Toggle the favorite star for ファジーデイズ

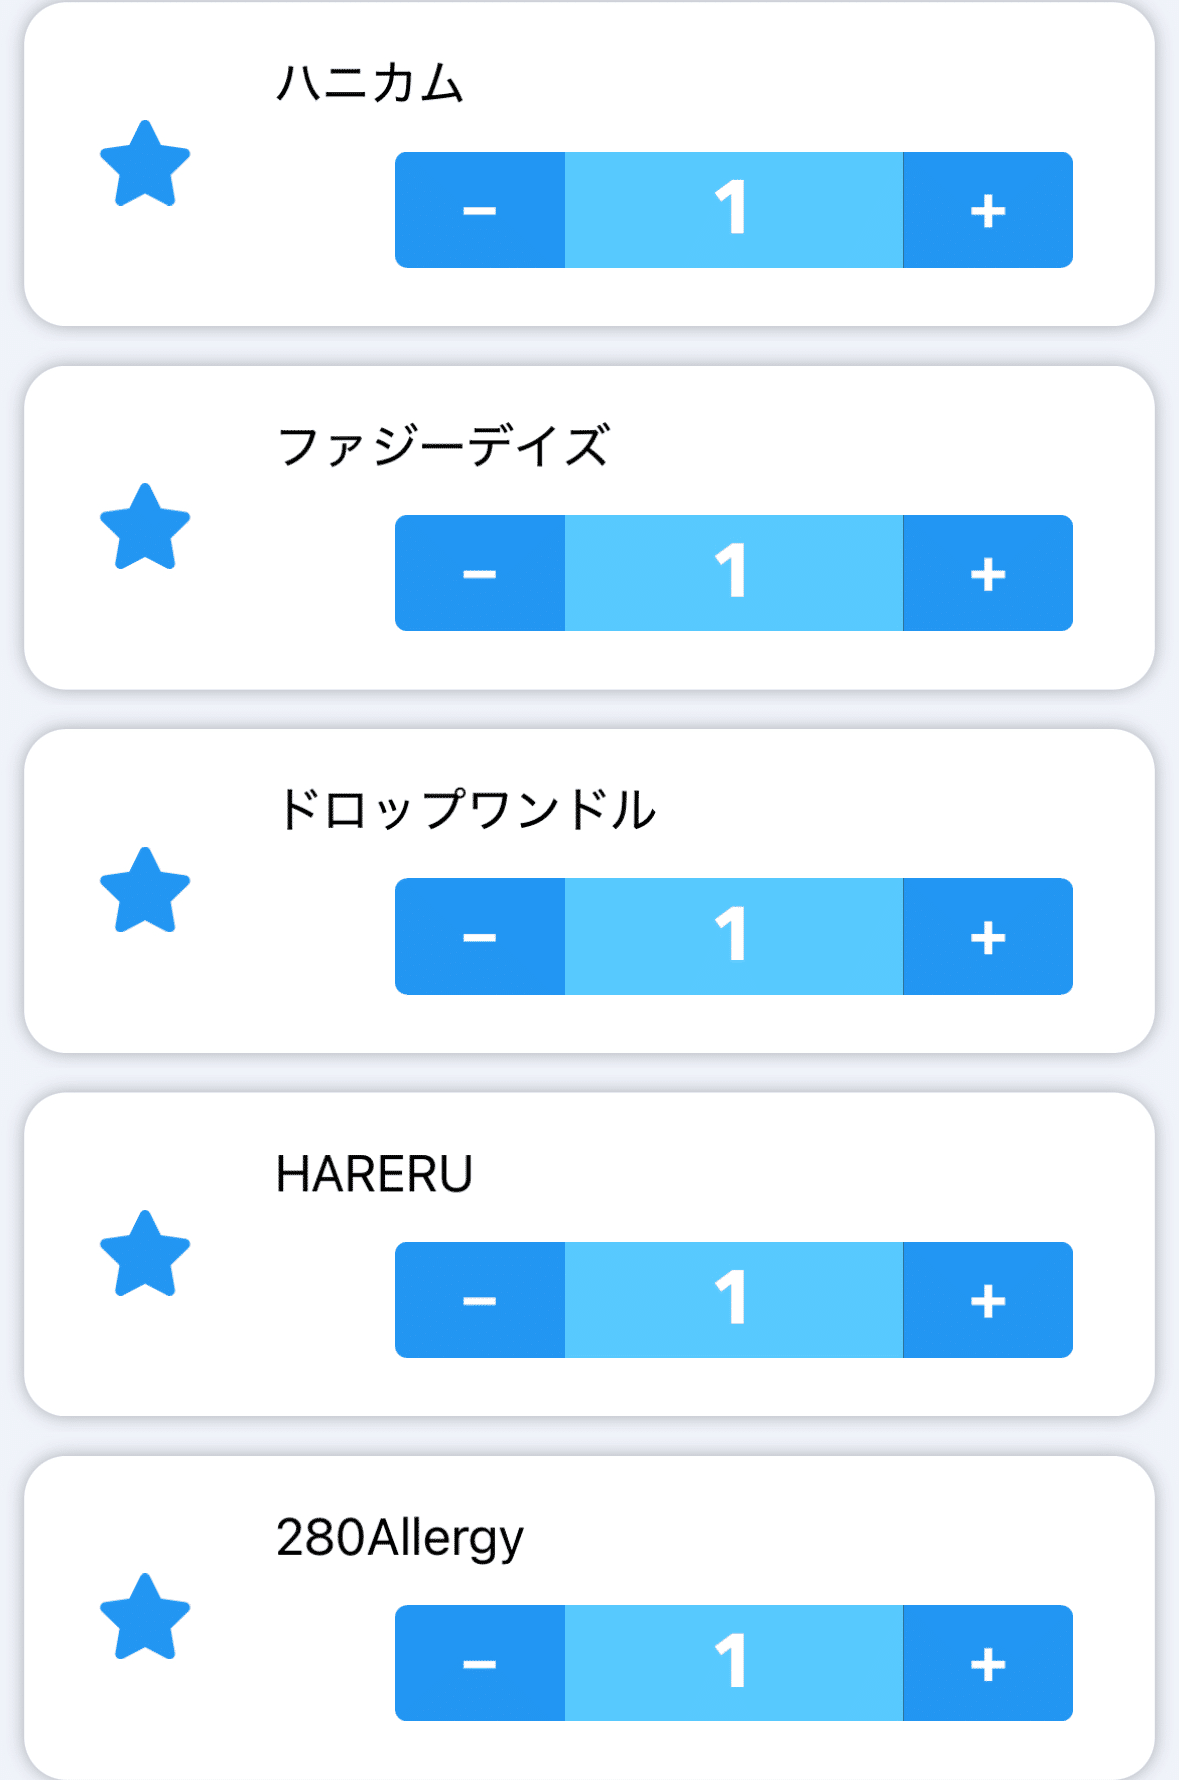point(145,528)
